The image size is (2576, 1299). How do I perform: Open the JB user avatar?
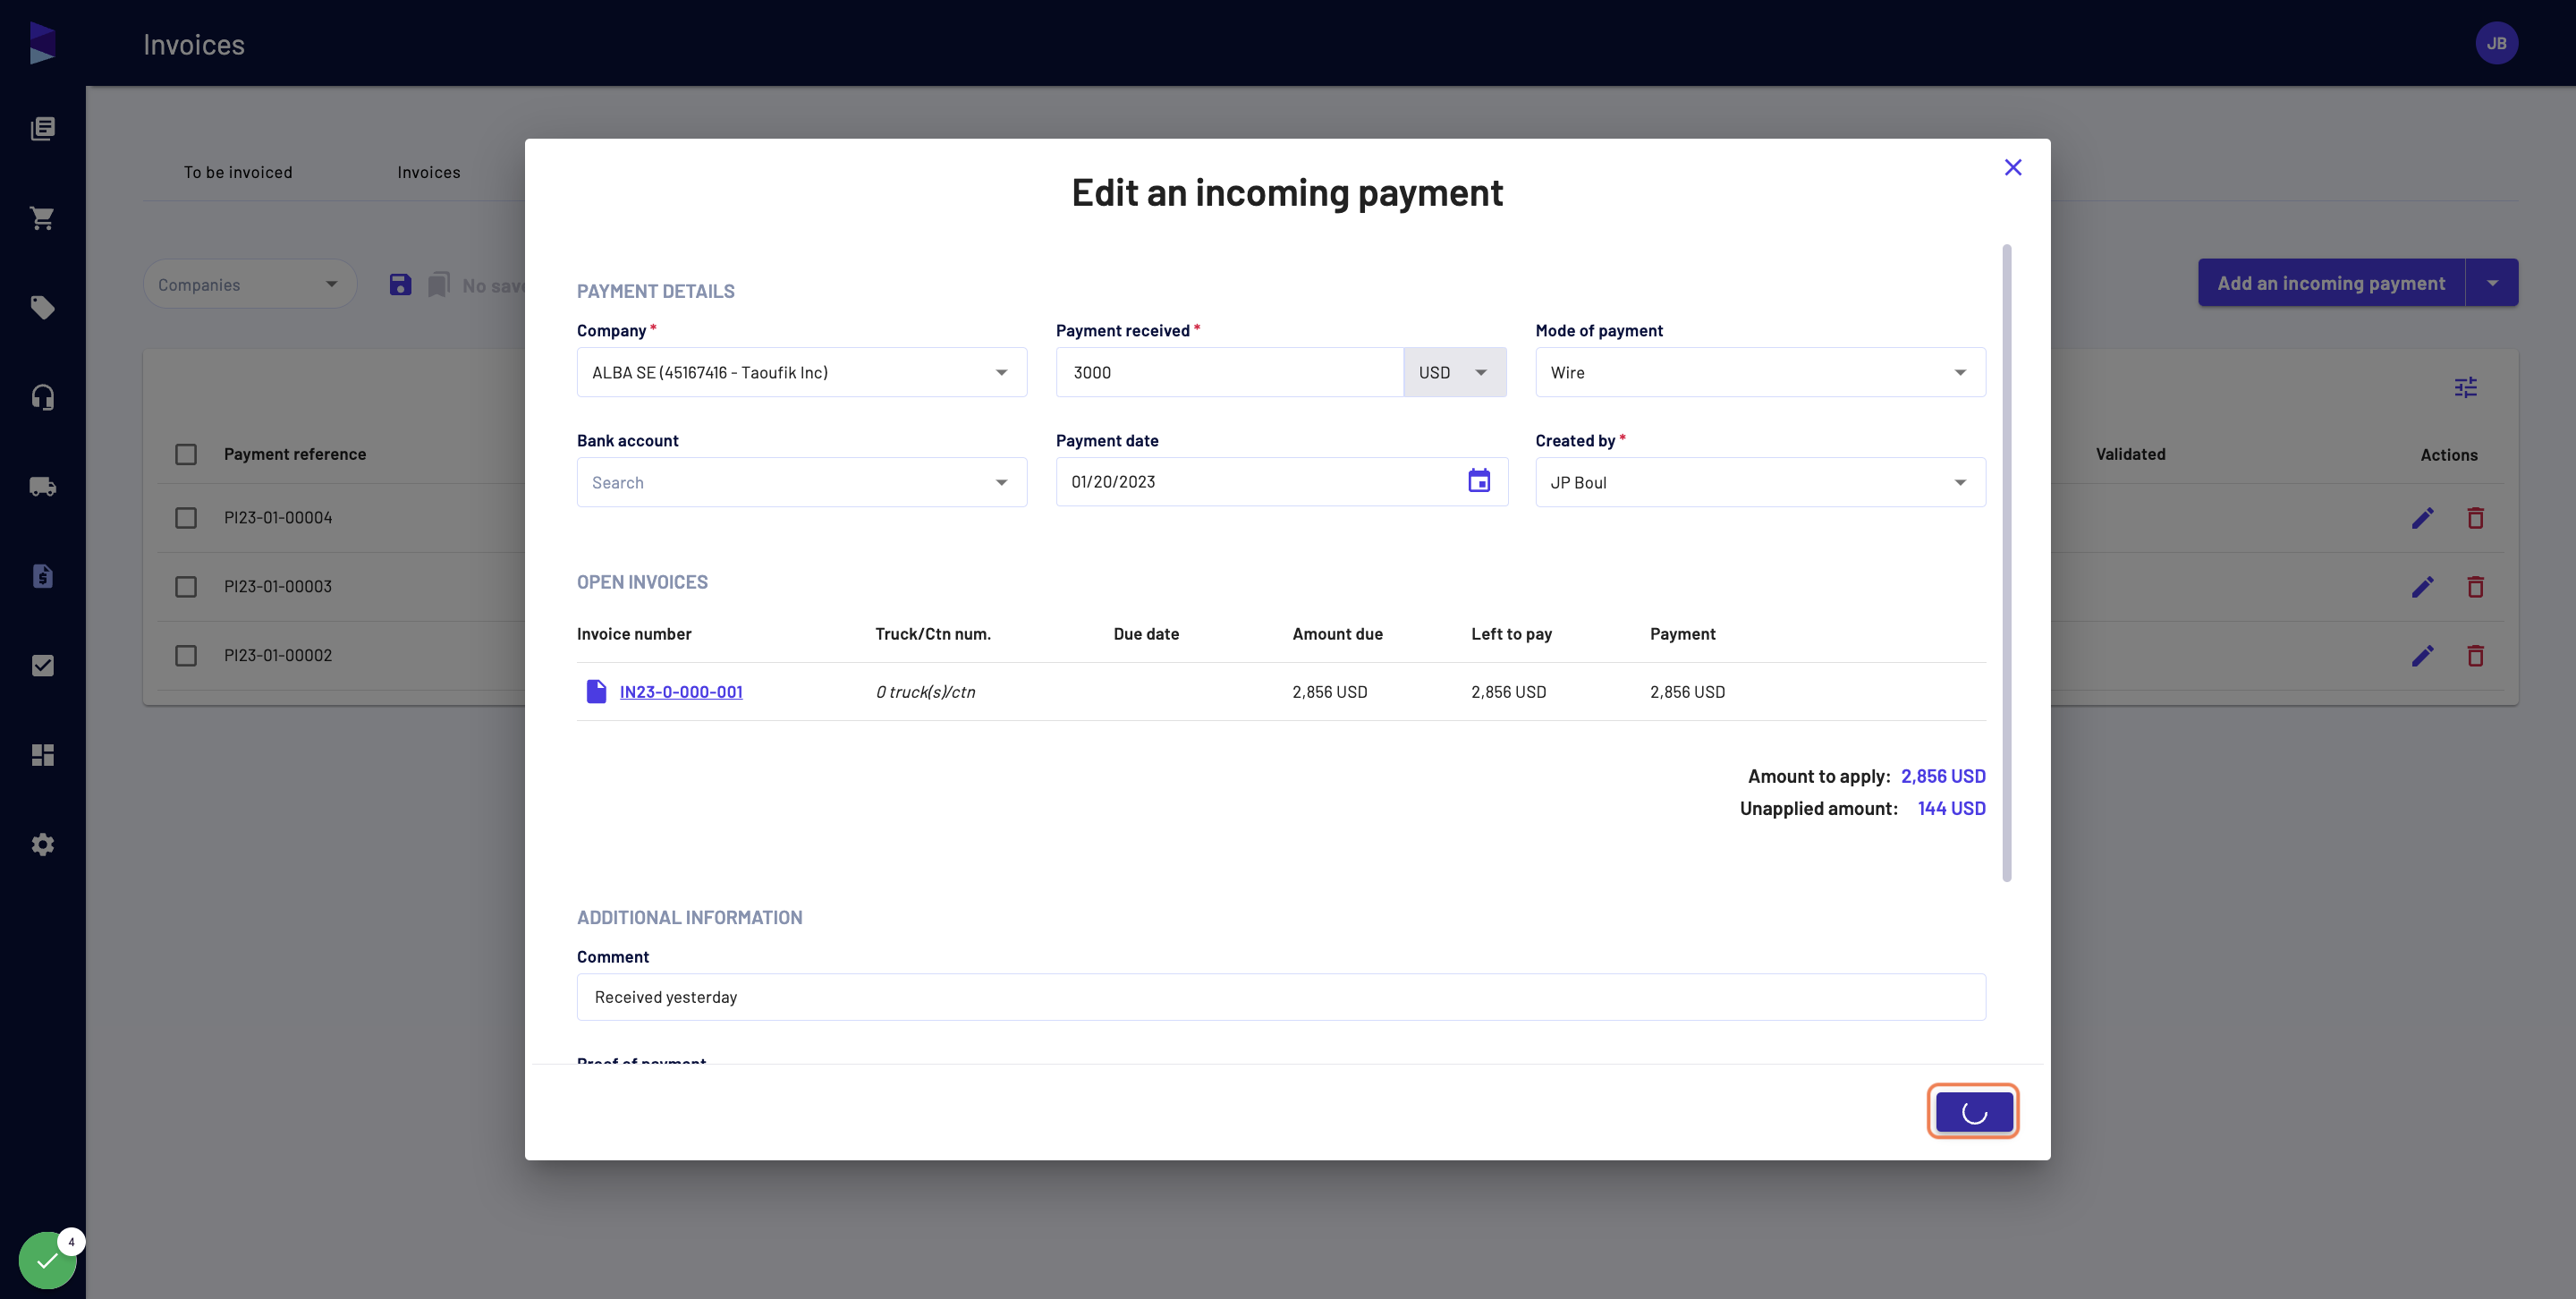click(x=2496, y=43)
